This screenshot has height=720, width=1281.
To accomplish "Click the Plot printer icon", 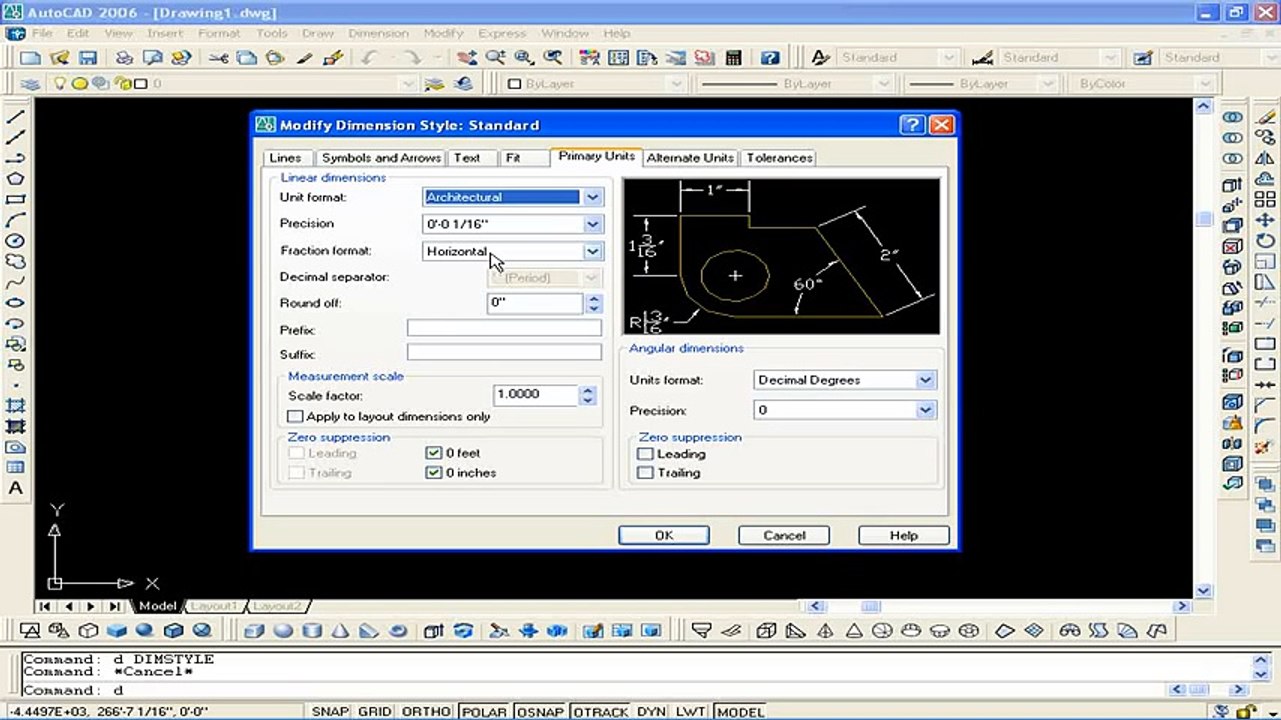I will point(124,58).
